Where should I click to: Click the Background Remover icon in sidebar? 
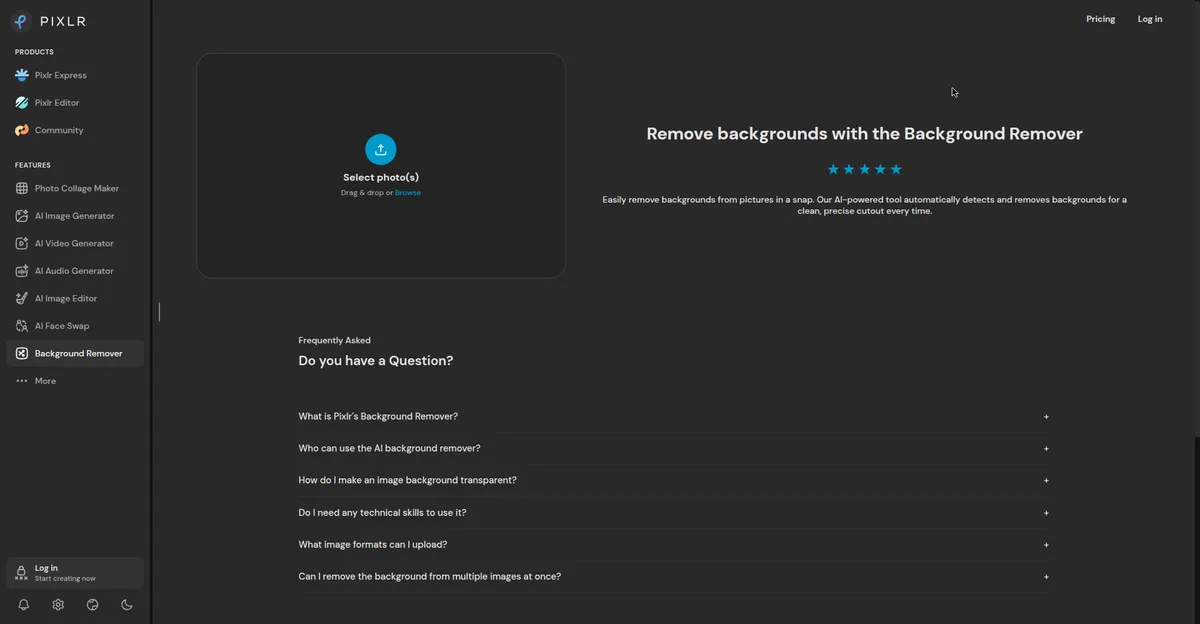point(22,353)
